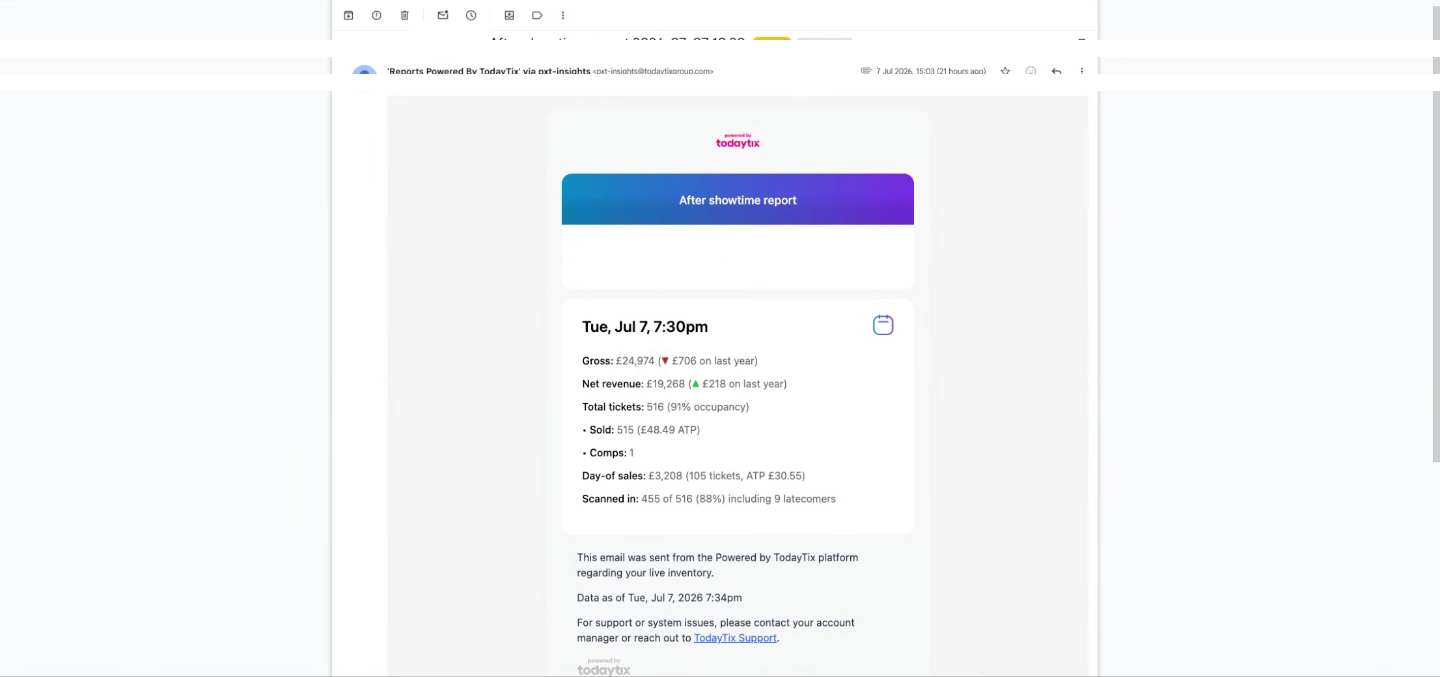
Task: Click the Tue, Jul 7, 7:30pm heading
Action: (645, 327)
